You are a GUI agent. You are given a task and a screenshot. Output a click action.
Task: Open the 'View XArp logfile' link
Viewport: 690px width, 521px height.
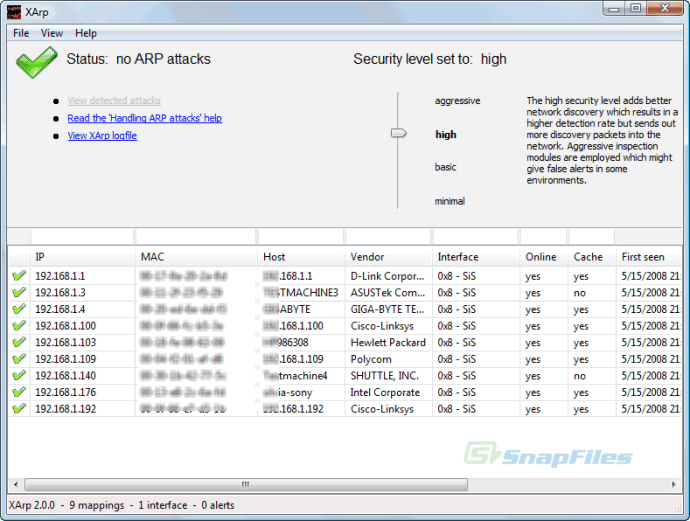[x=102, y=136]
